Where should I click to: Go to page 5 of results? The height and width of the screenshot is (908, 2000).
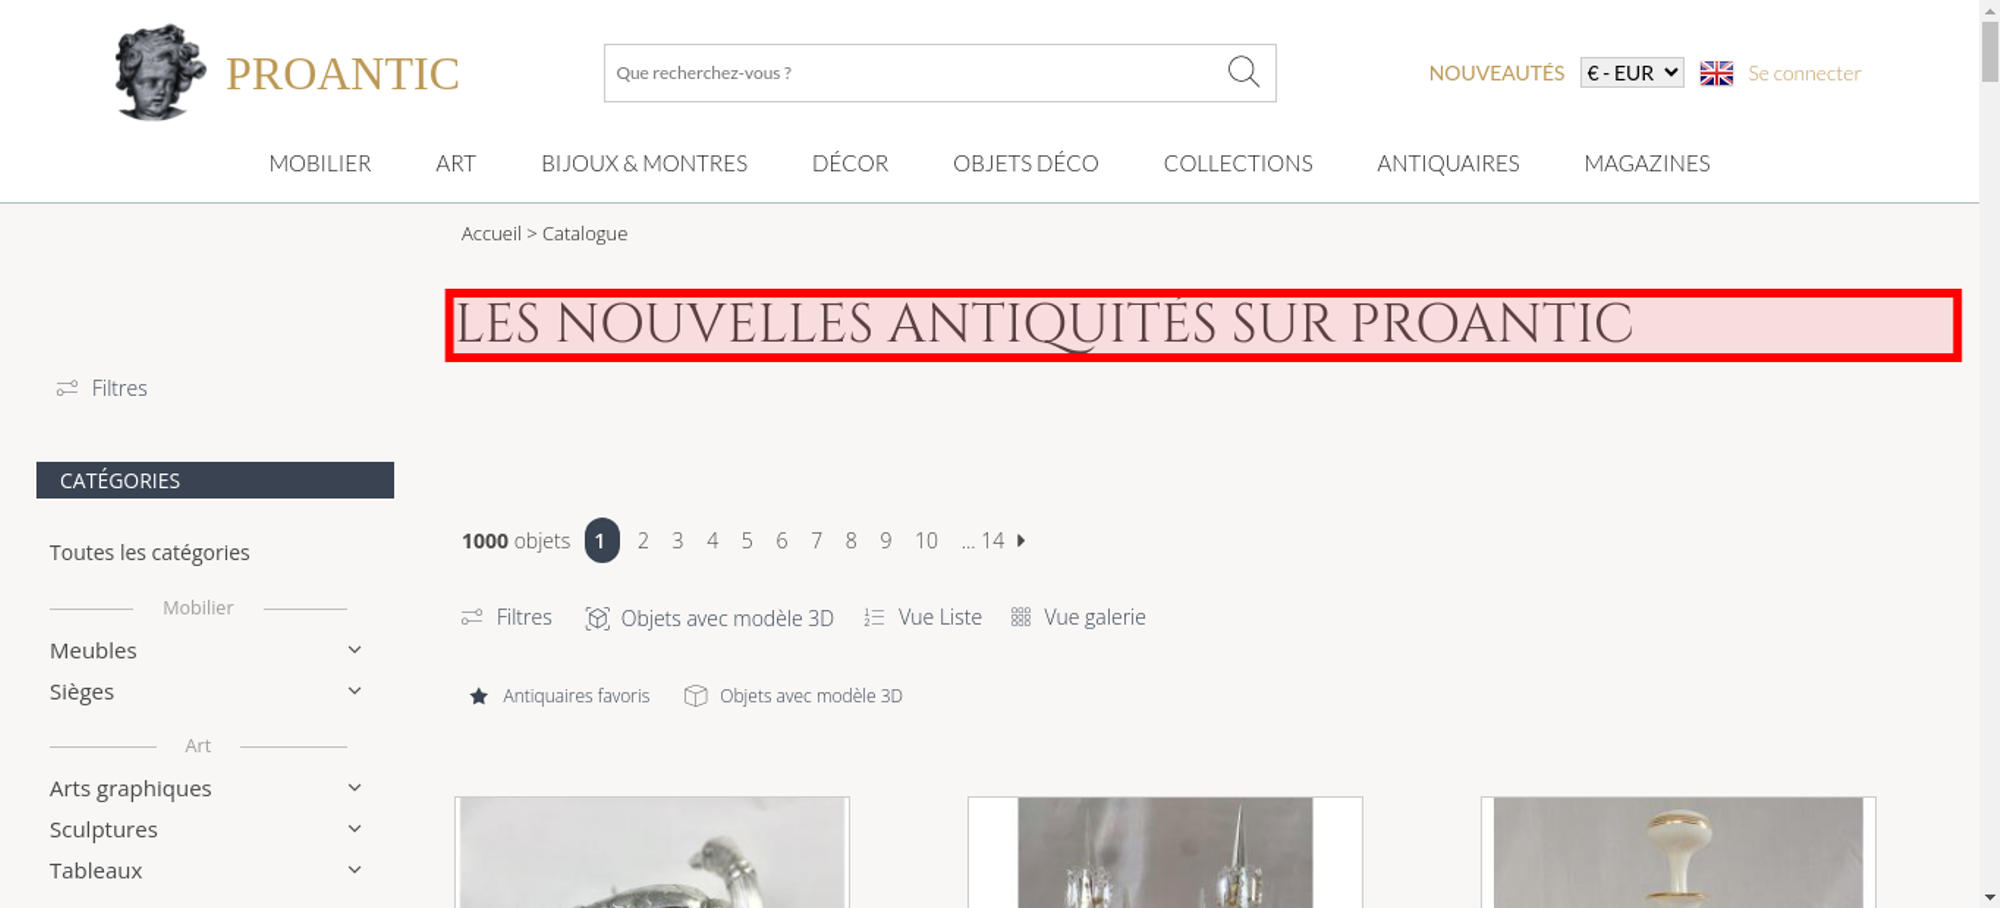tap(747, 540)
